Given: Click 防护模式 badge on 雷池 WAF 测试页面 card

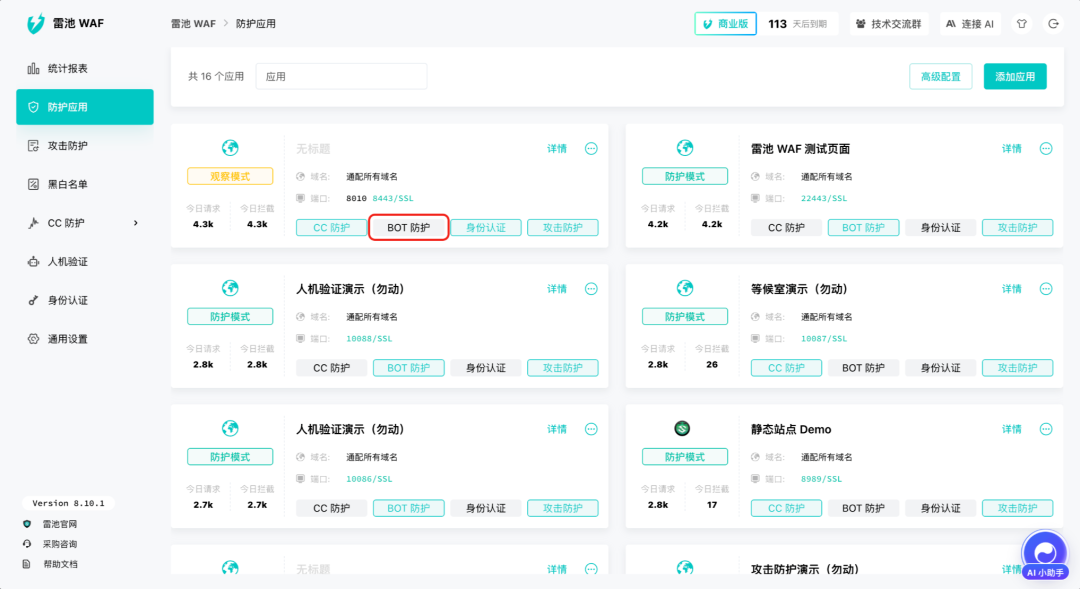Looking at the screenshot, I should (684, 176).
